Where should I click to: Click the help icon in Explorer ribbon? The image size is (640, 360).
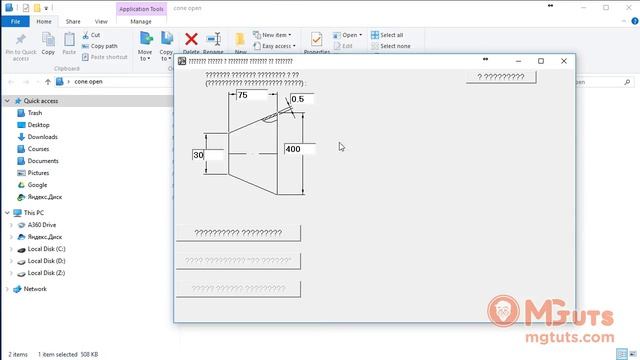pos(635,21)
